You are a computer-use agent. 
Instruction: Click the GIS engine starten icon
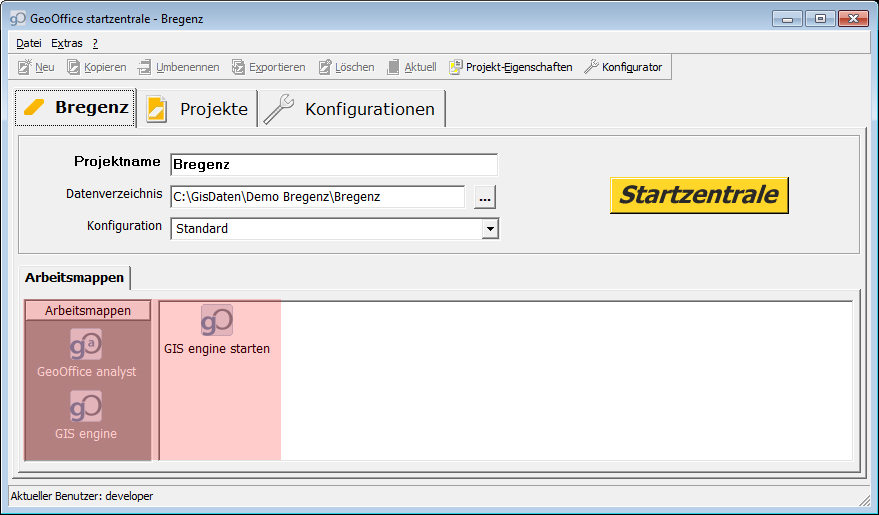coord(217,320)
